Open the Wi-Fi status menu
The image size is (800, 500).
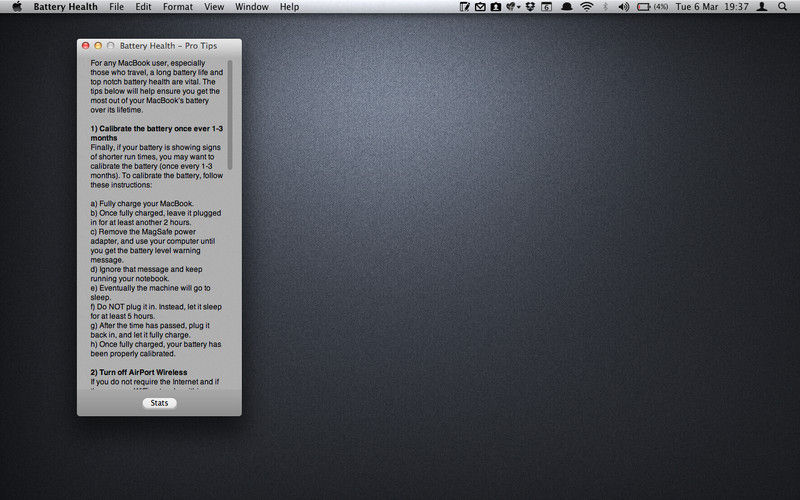click(x=587, y=7)
